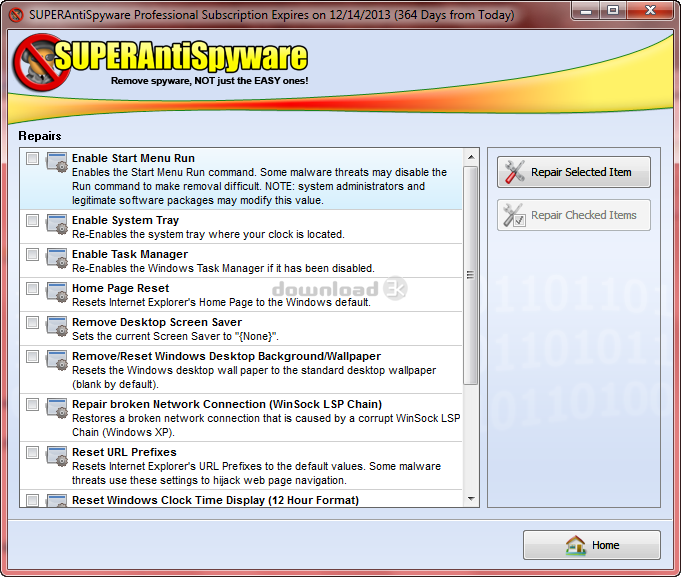Click the icon beside Repair broken Network Connection

57,408
